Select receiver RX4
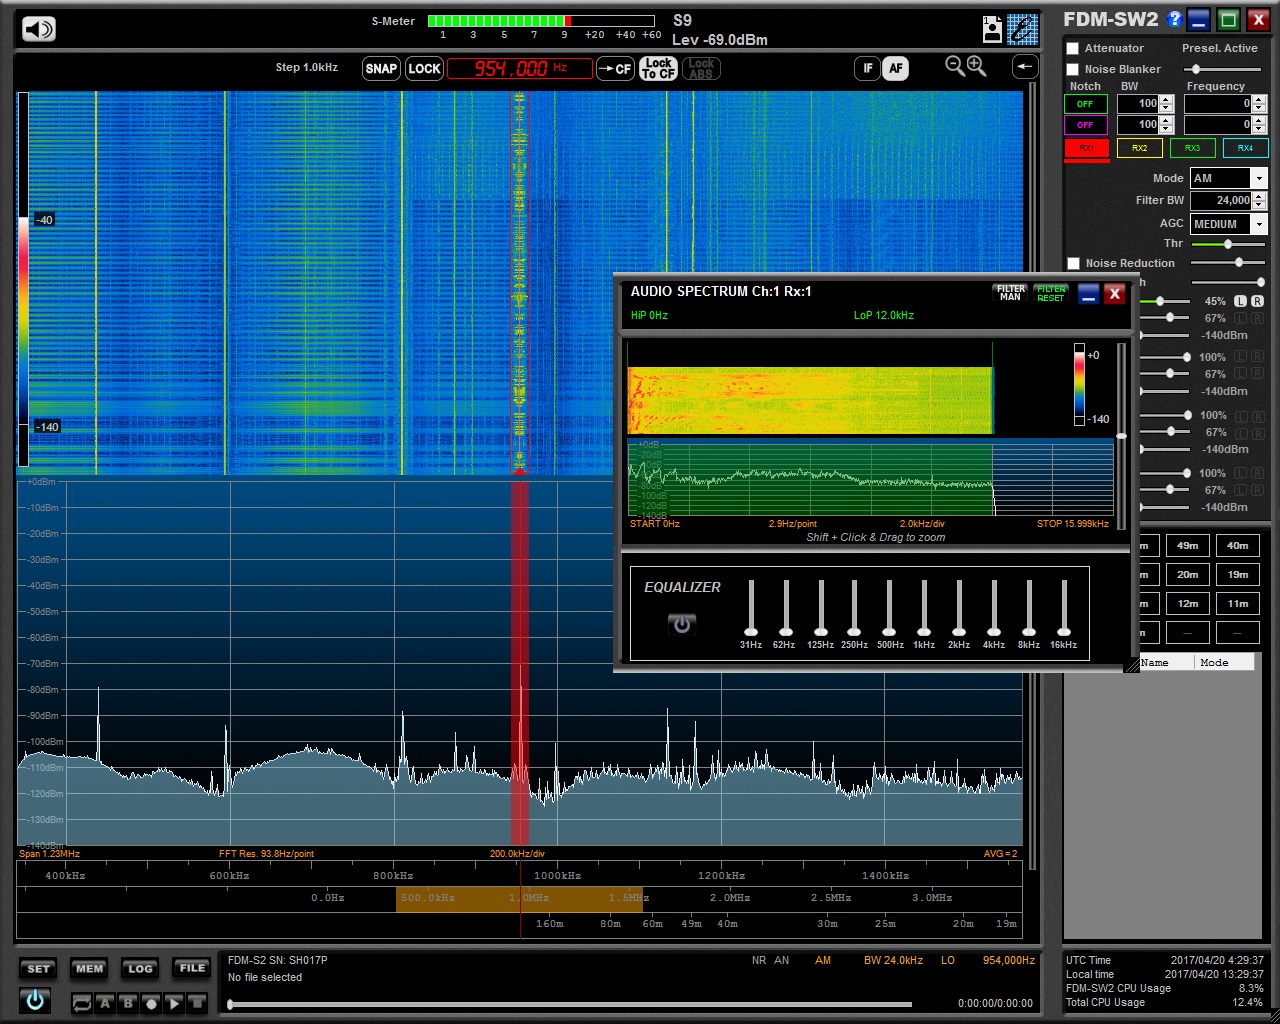1280x1024 pixels. [x=1245, y=148]
